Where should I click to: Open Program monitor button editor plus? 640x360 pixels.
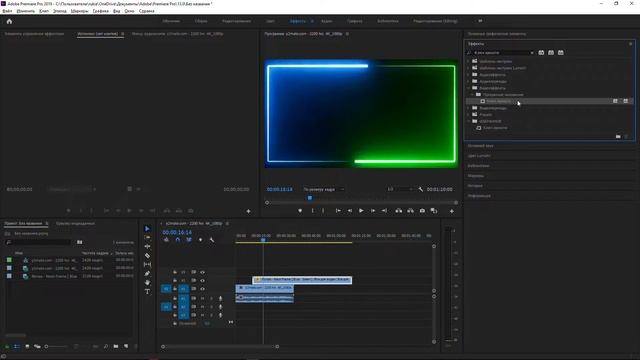point(451,211)
